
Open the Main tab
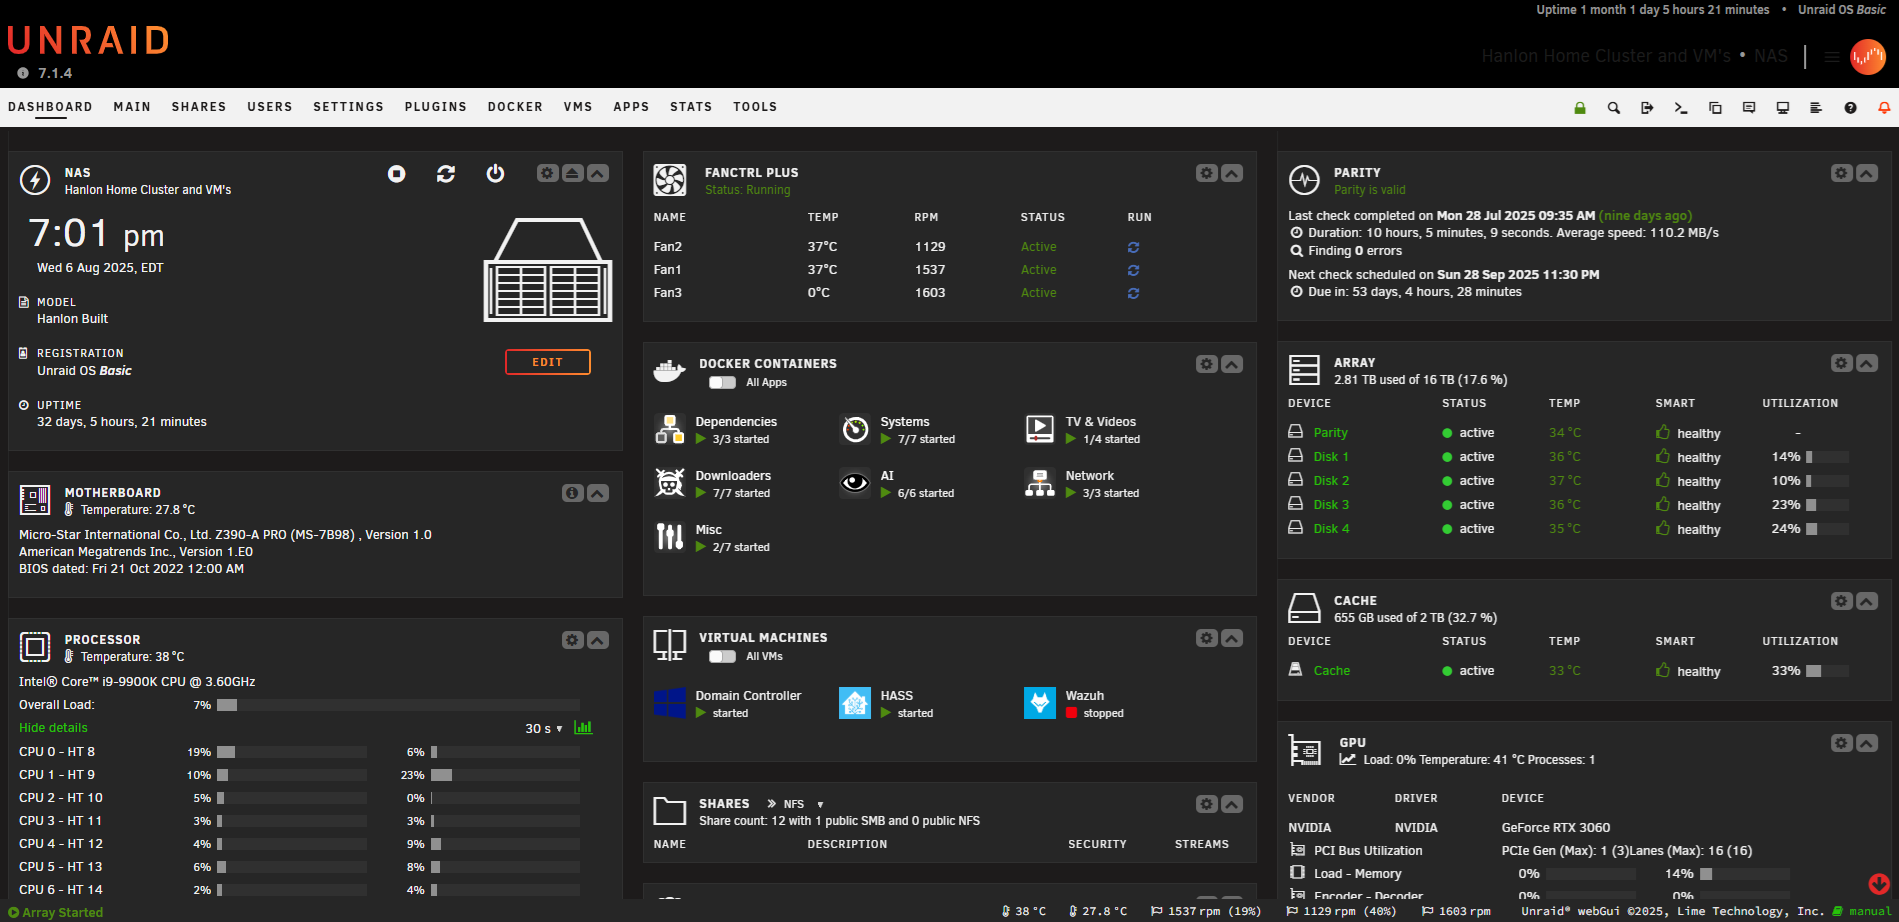tap(132, 107)
